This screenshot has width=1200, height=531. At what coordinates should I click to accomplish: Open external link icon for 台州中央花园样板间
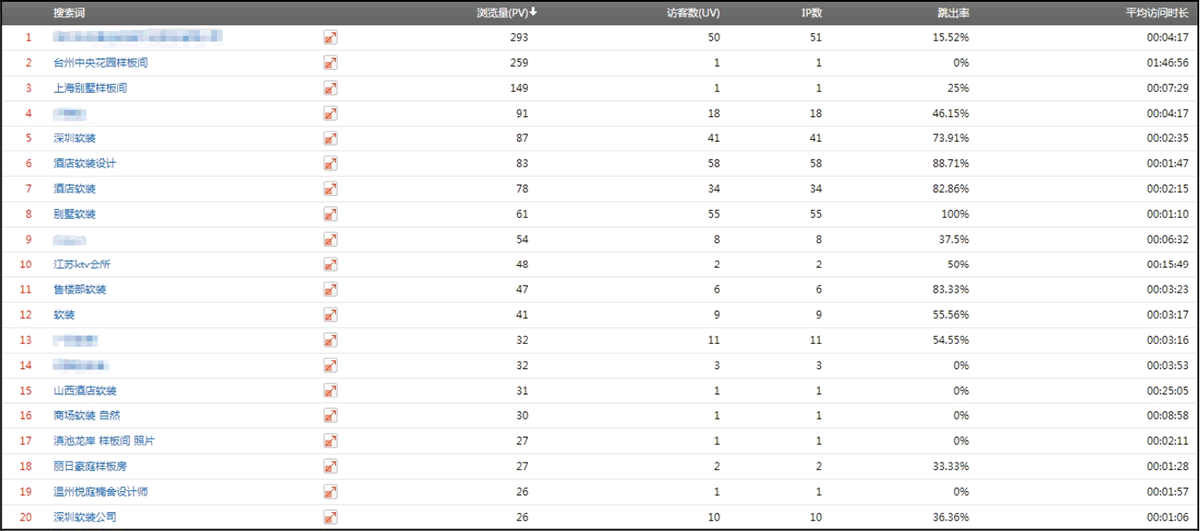point(330,63)
